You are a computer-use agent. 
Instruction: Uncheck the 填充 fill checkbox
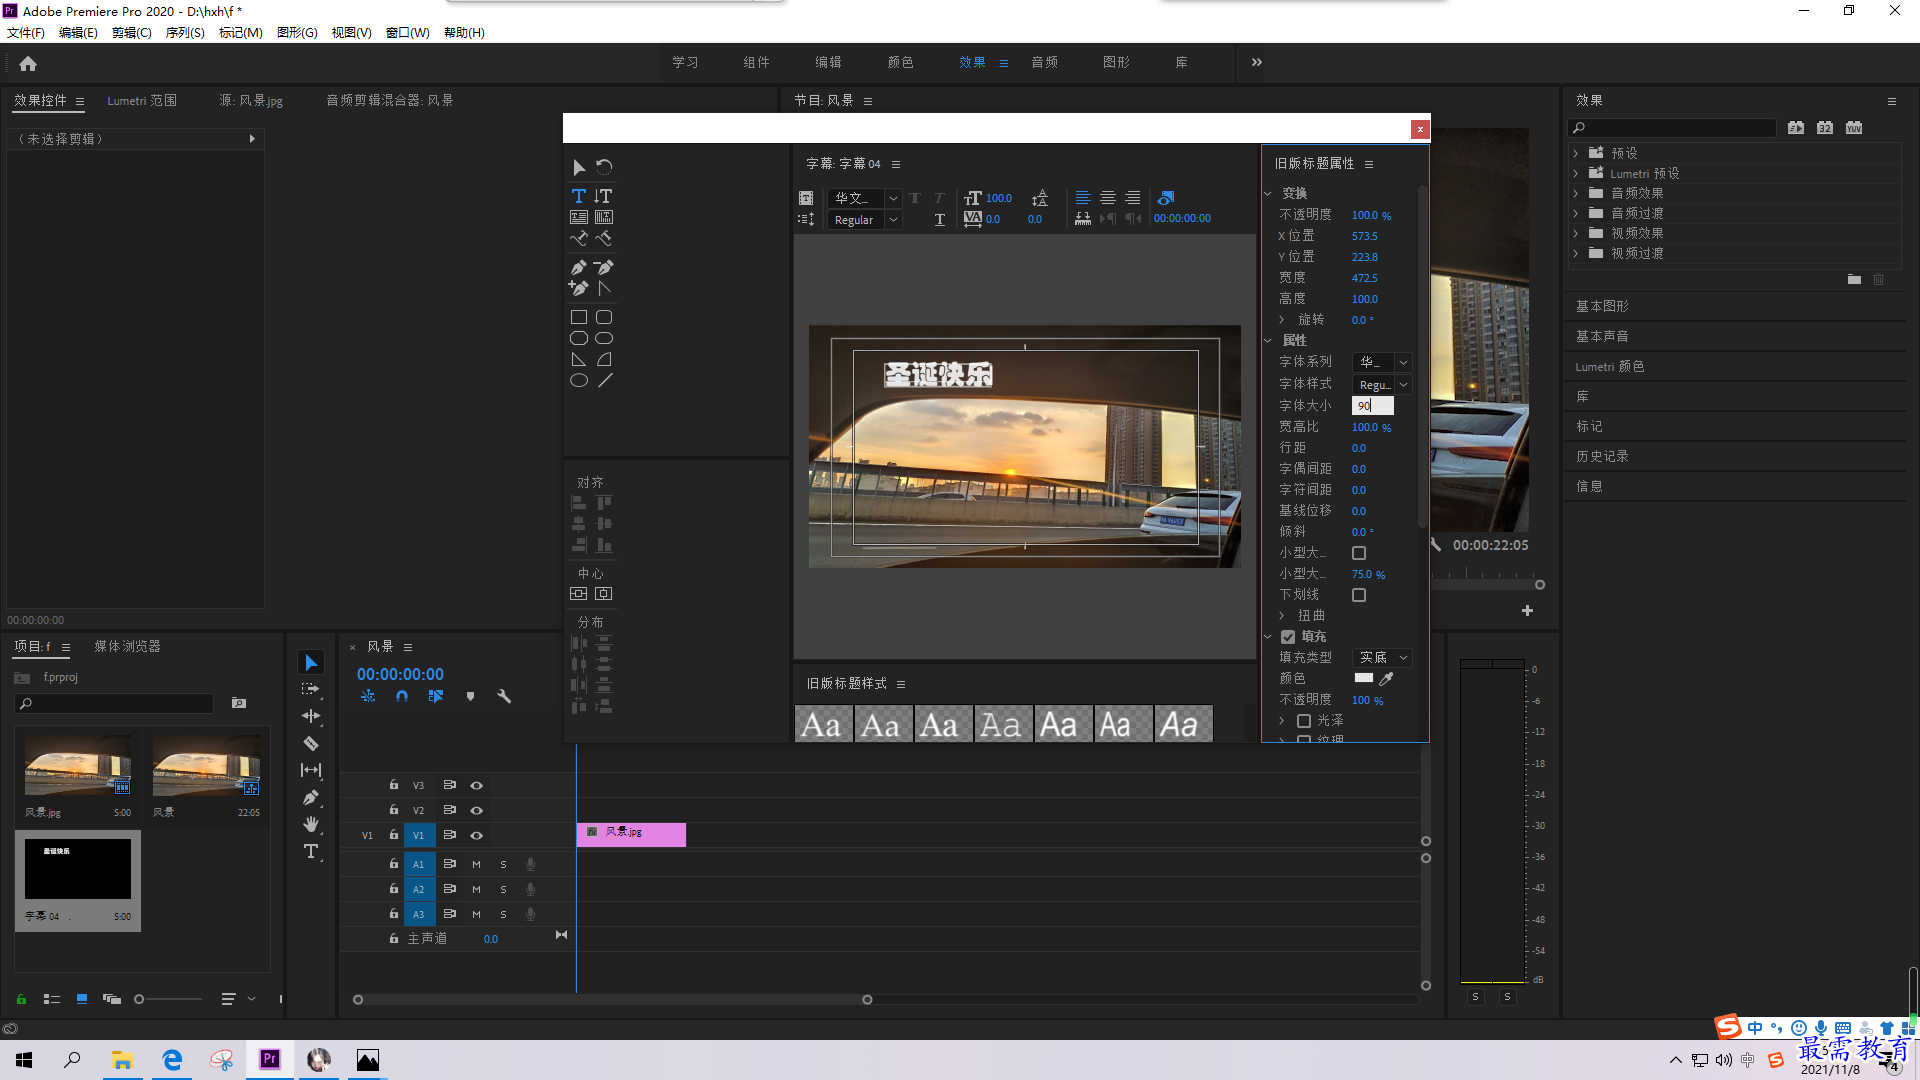pos(1288,637)
